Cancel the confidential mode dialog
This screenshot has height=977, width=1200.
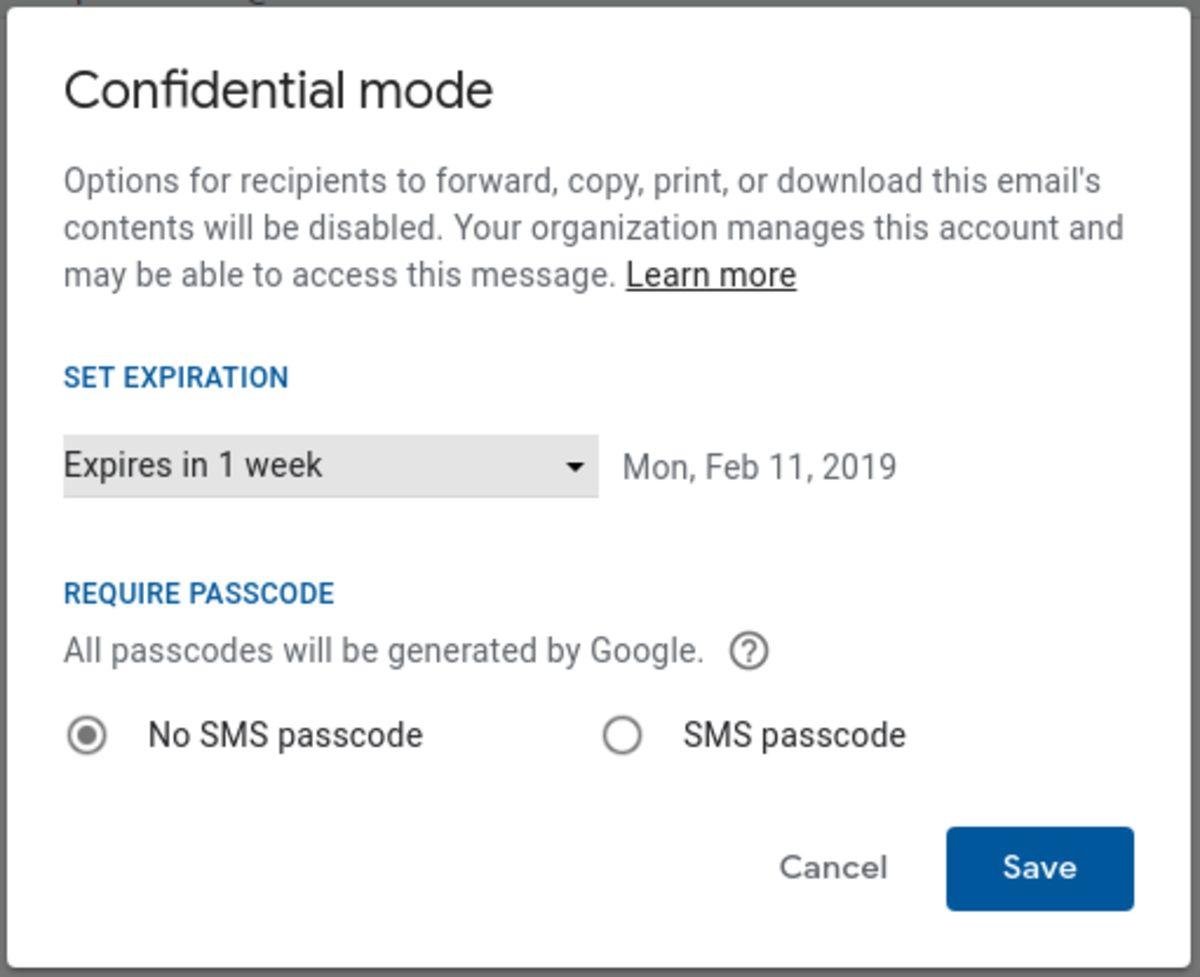[x=832, y=867]
